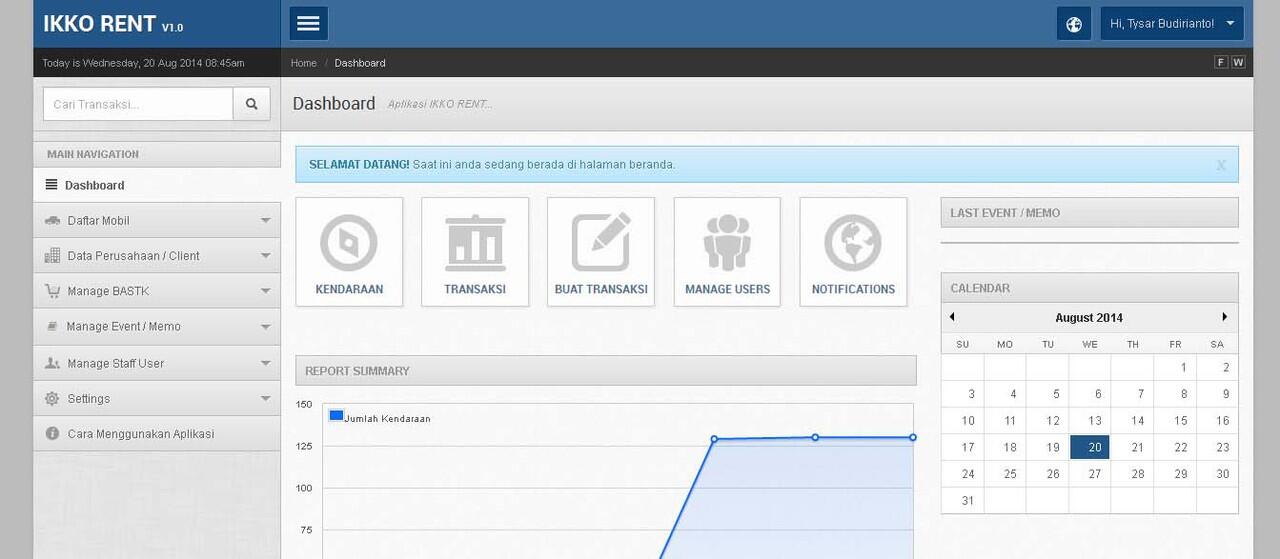This screenshot has height=559, width=1280.
Task: Click the Report Summary panel header
Action: click(x=606, y=370)
